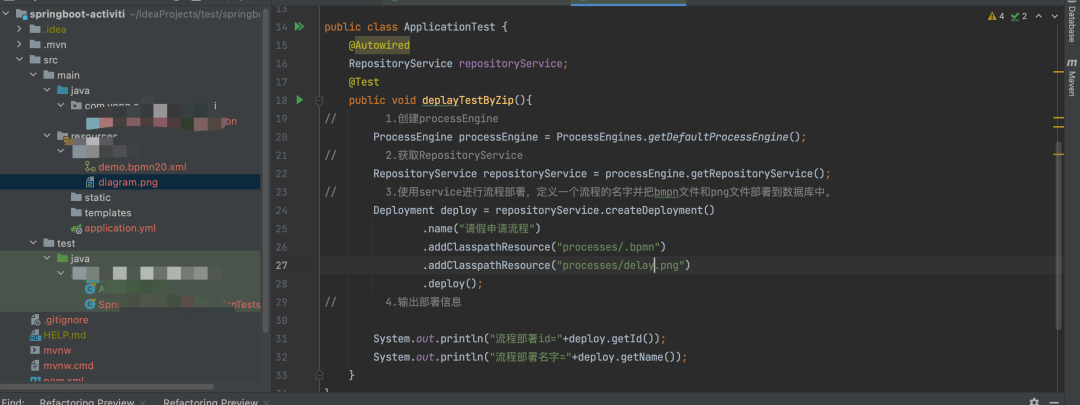Click the main java source folder icon
1080x405 pixels.
63,90
